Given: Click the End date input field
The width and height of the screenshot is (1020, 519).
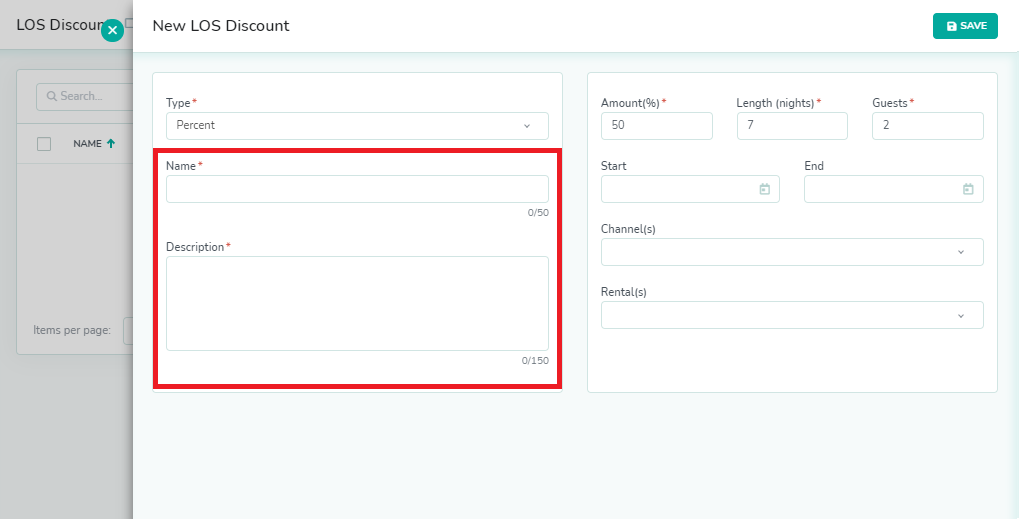Looking at the screenshot, I should (894, 189).
